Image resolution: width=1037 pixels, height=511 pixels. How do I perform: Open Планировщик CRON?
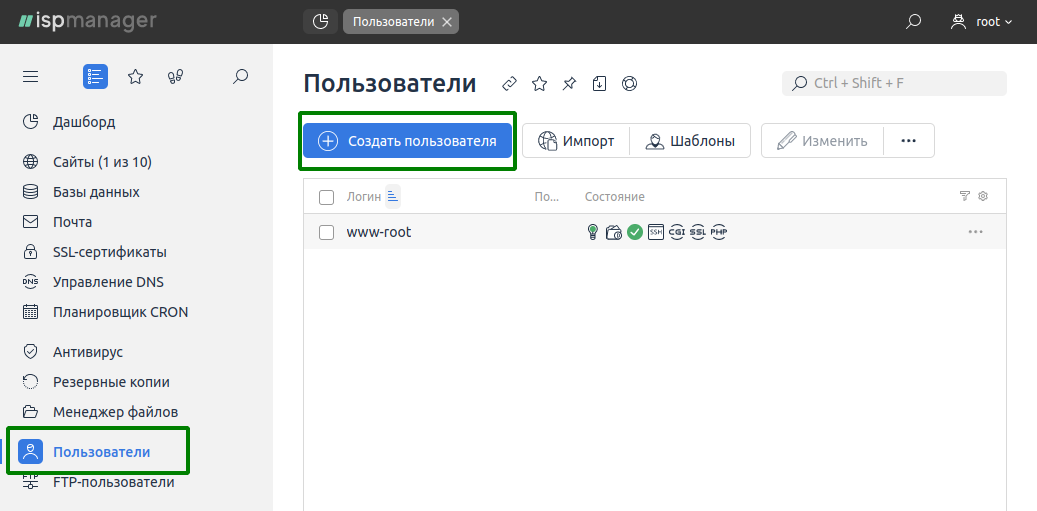(x=120, y=312)
